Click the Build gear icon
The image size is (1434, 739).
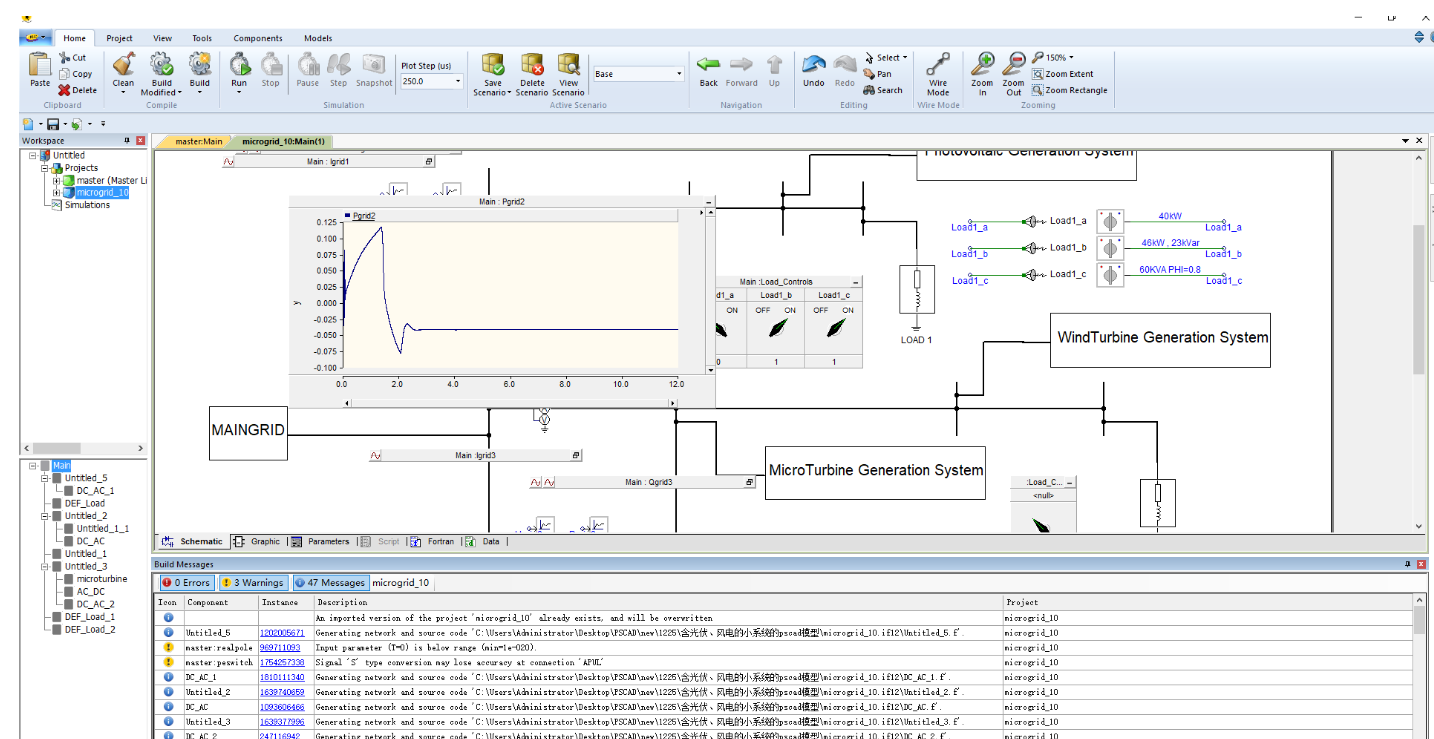pos(200,65)
